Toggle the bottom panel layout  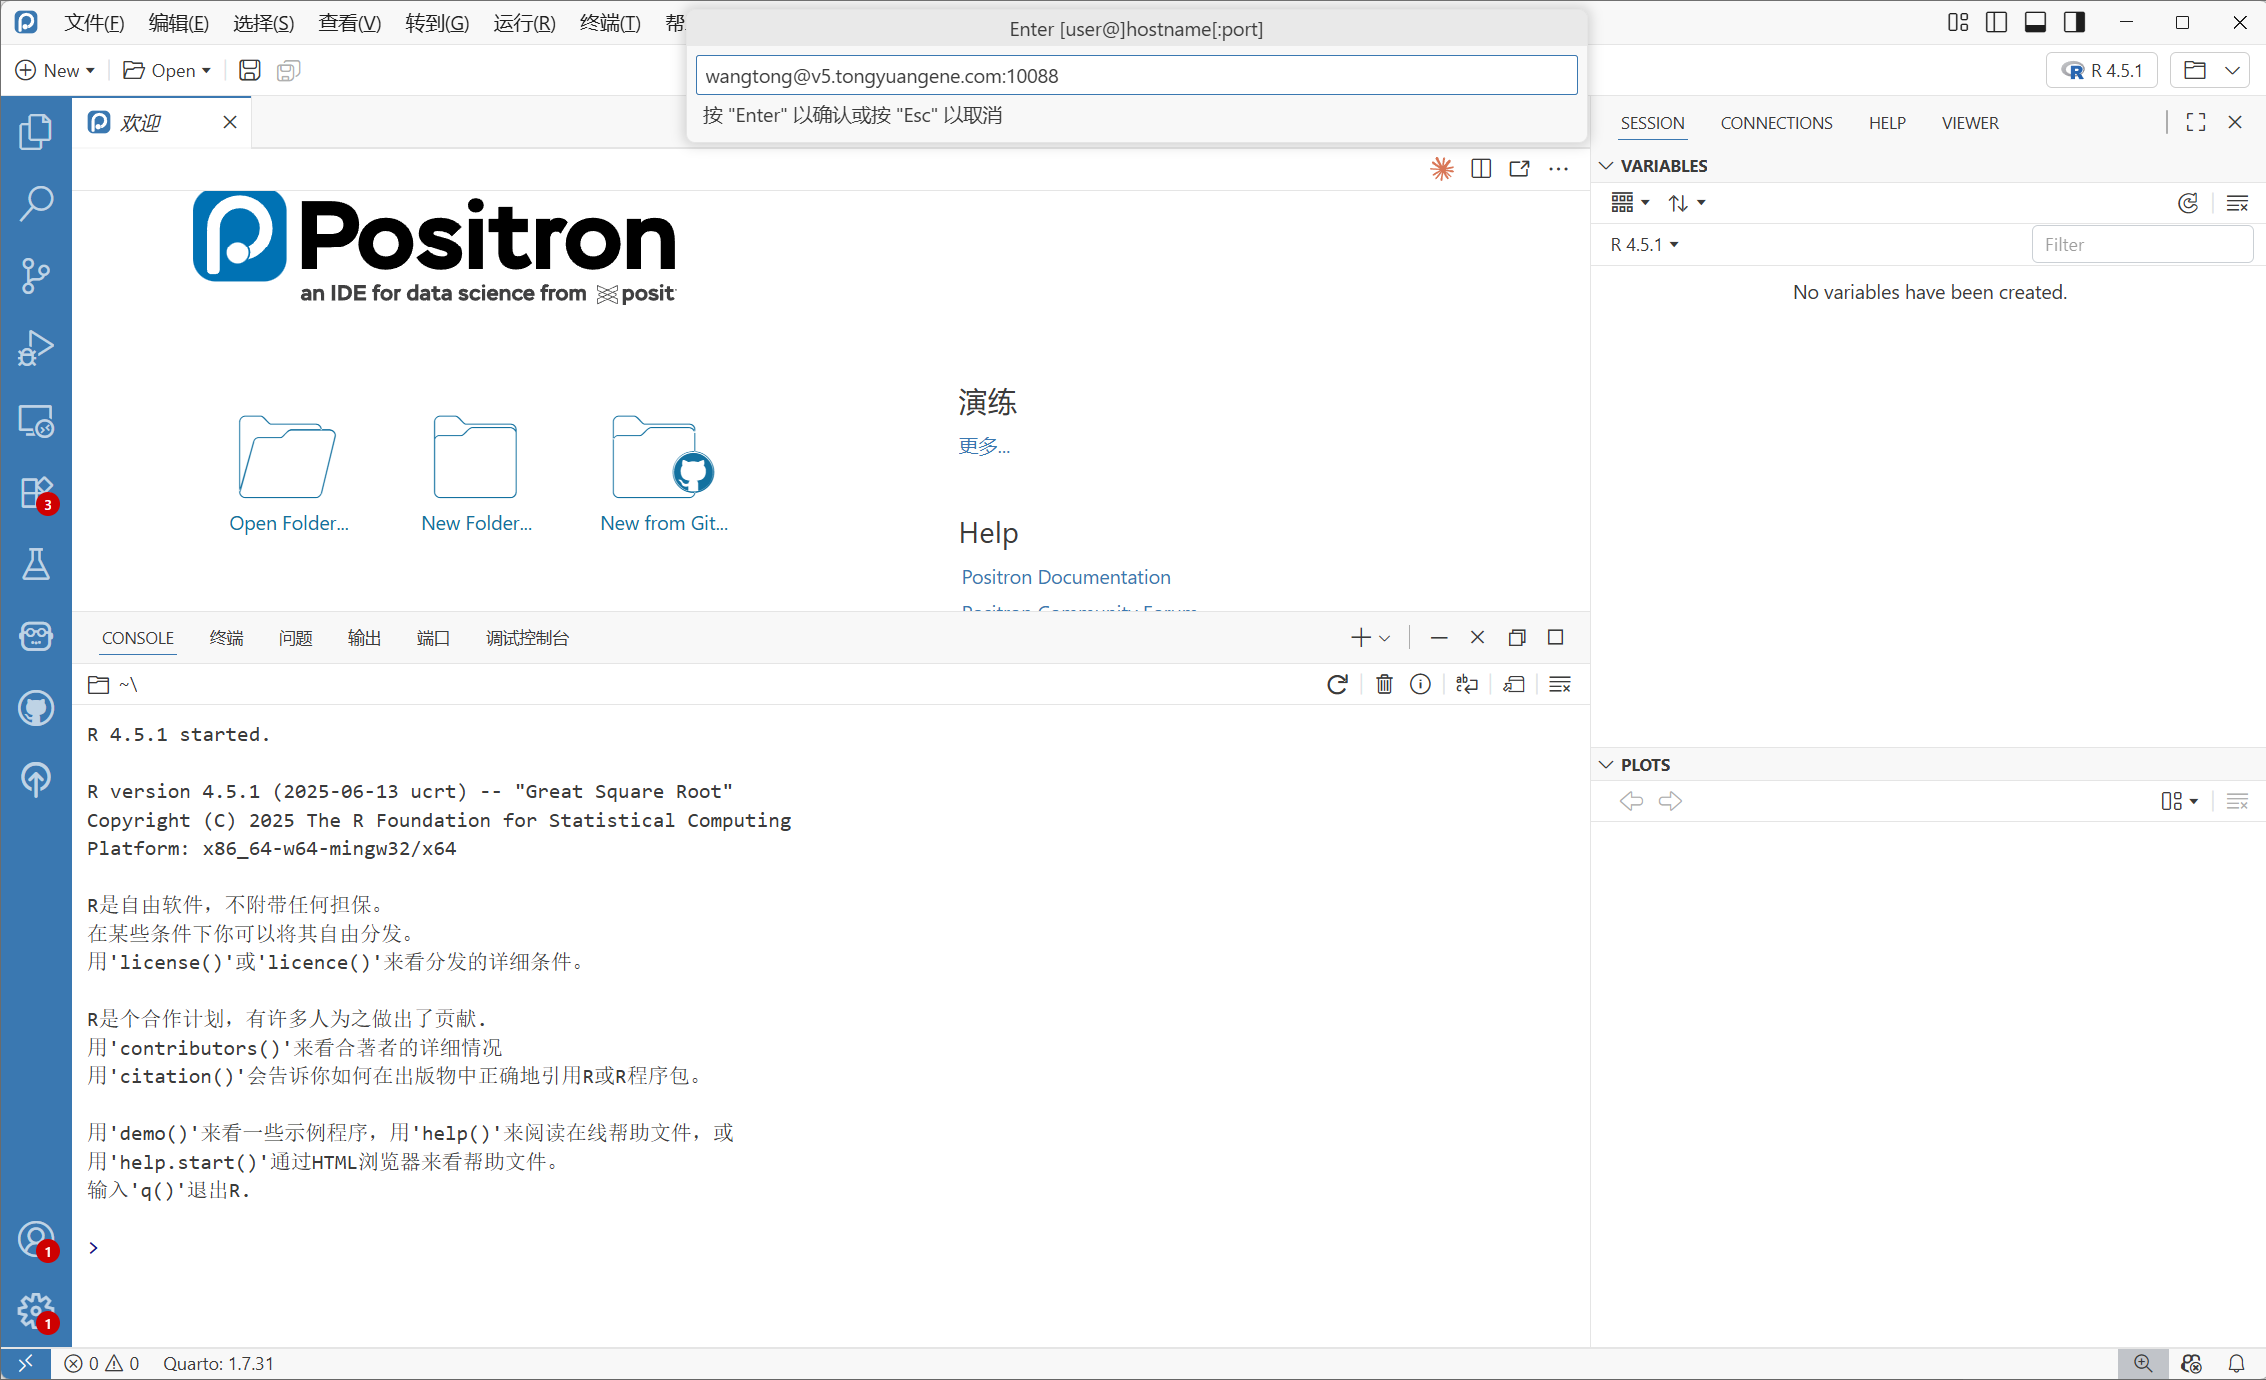coord(2035,22)
